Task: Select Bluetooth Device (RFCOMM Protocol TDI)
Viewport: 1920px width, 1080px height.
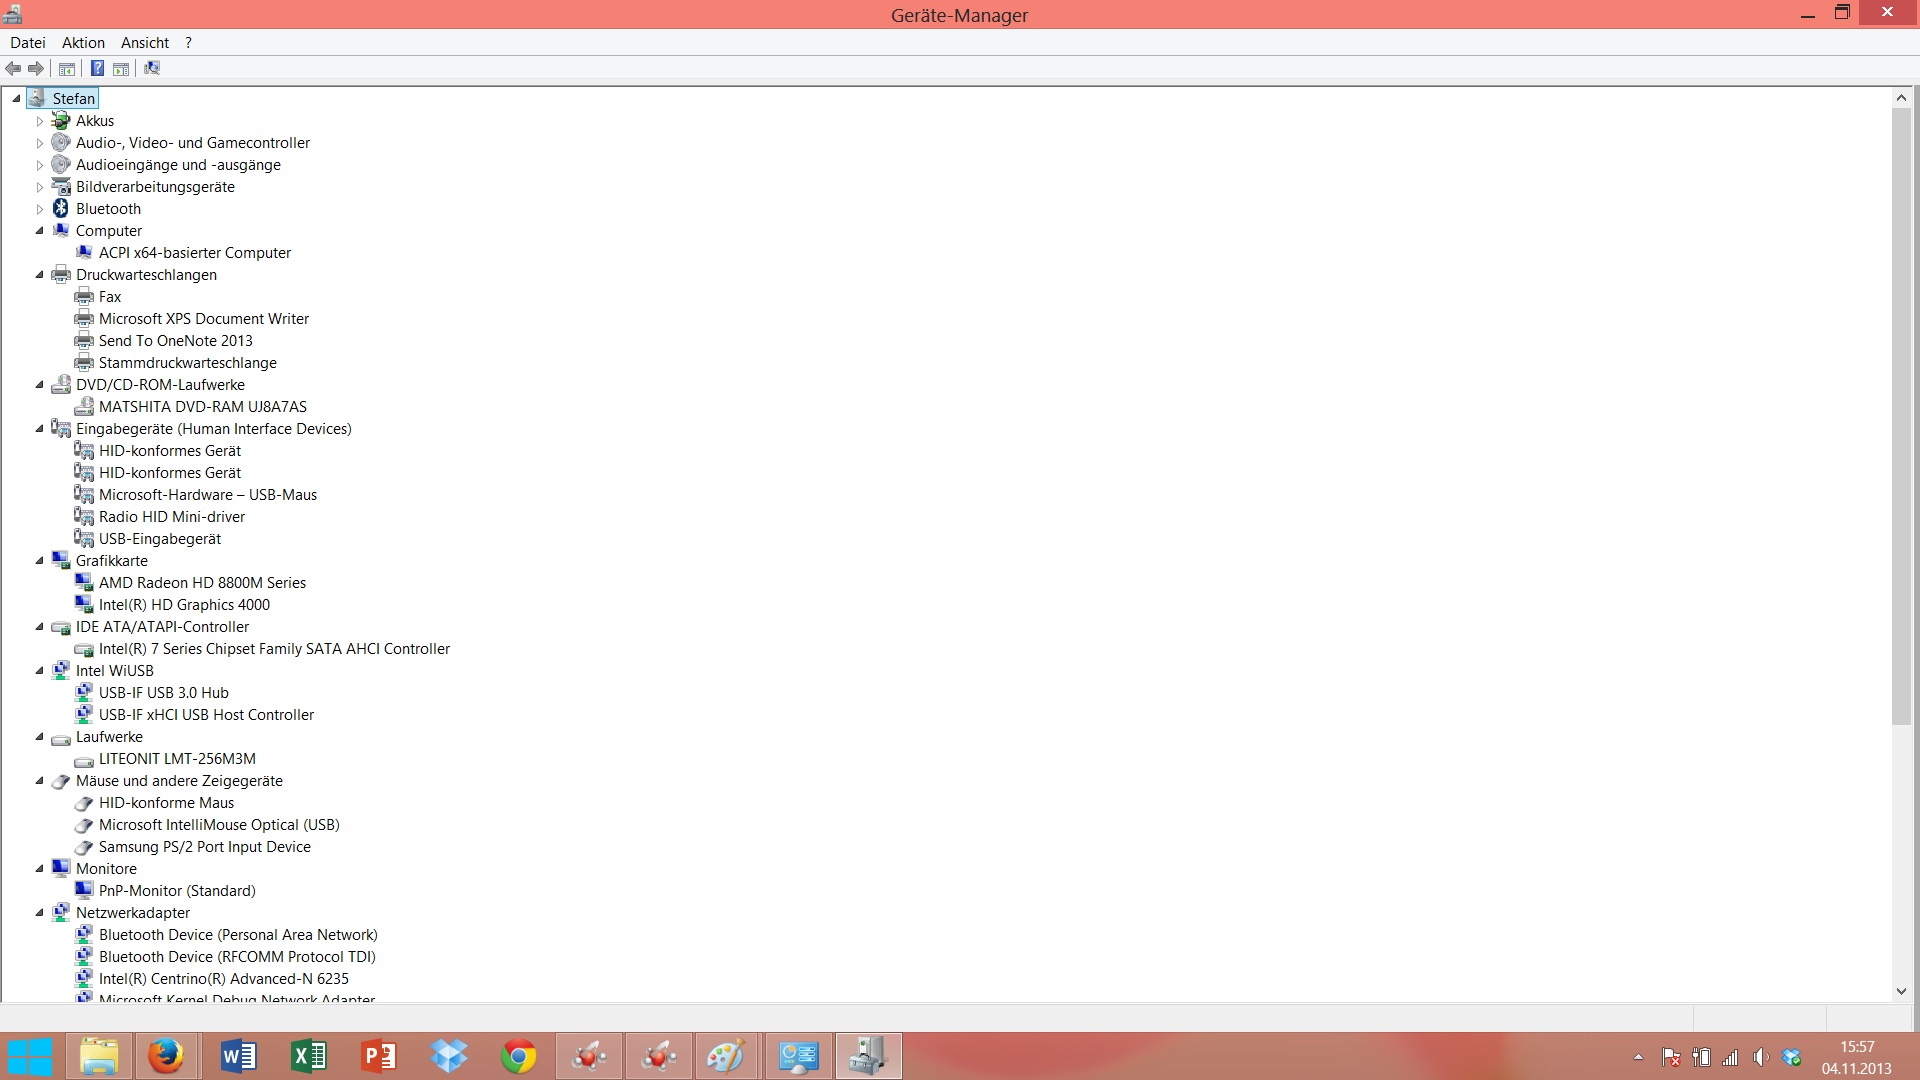Action: (x=238, y=957)
